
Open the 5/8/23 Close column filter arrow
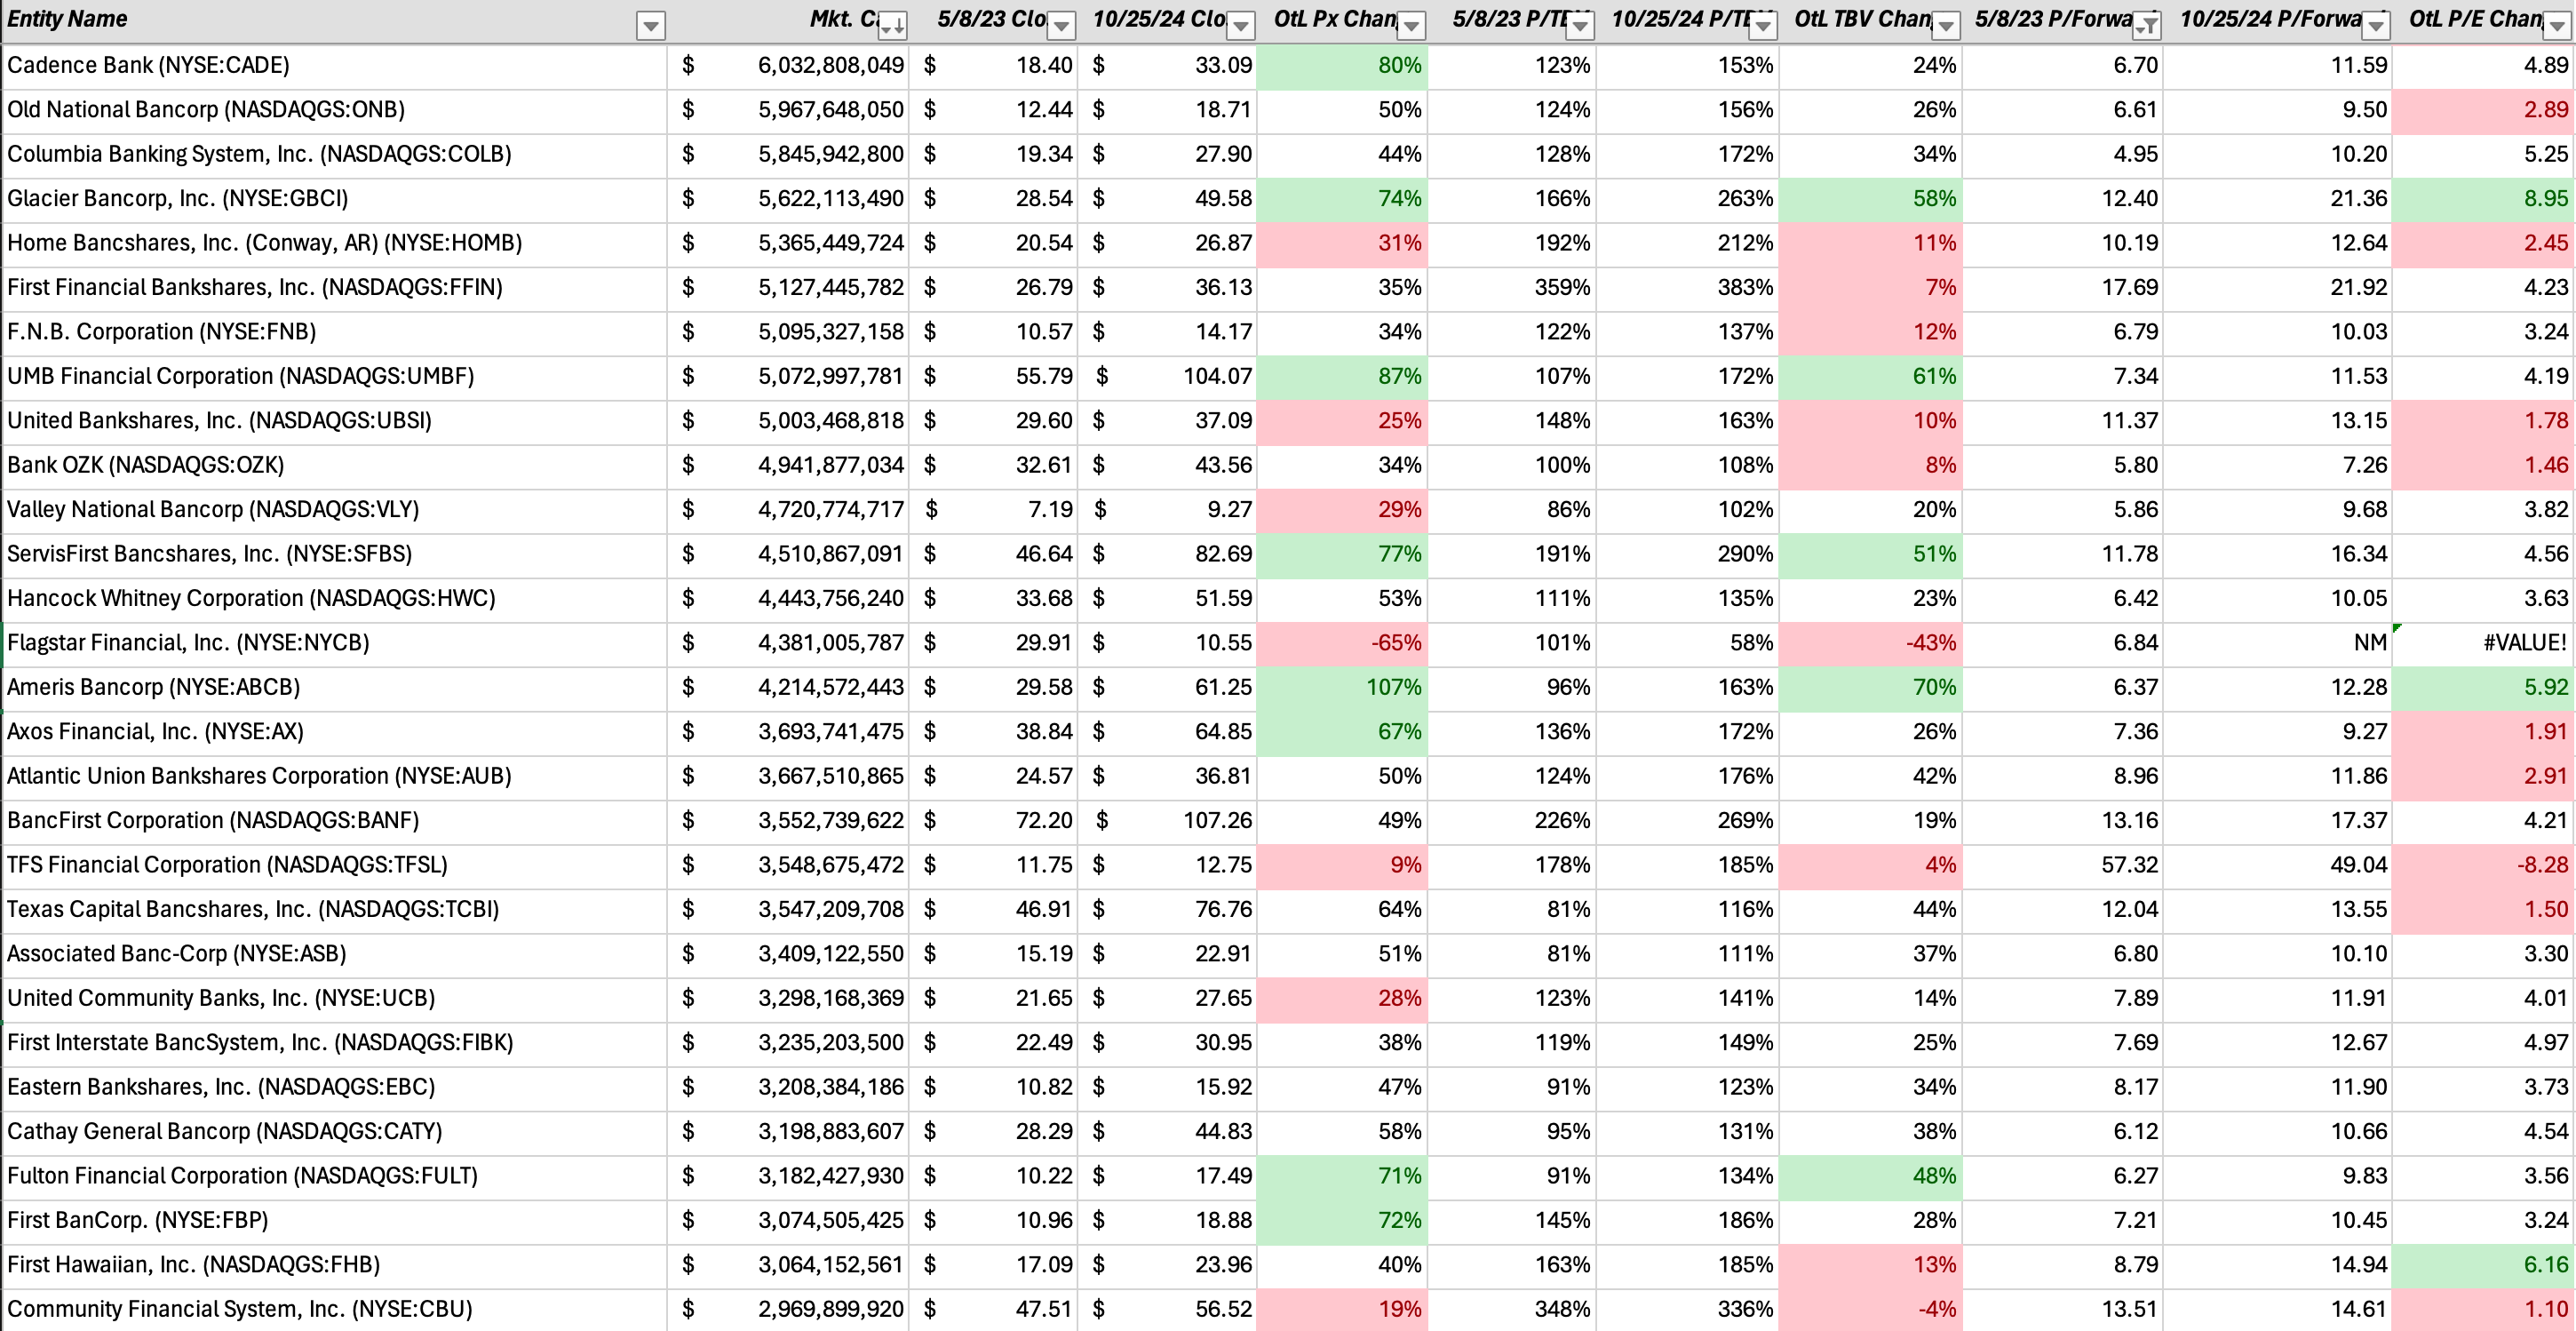pyautogui.click(x=1062, y=26)
